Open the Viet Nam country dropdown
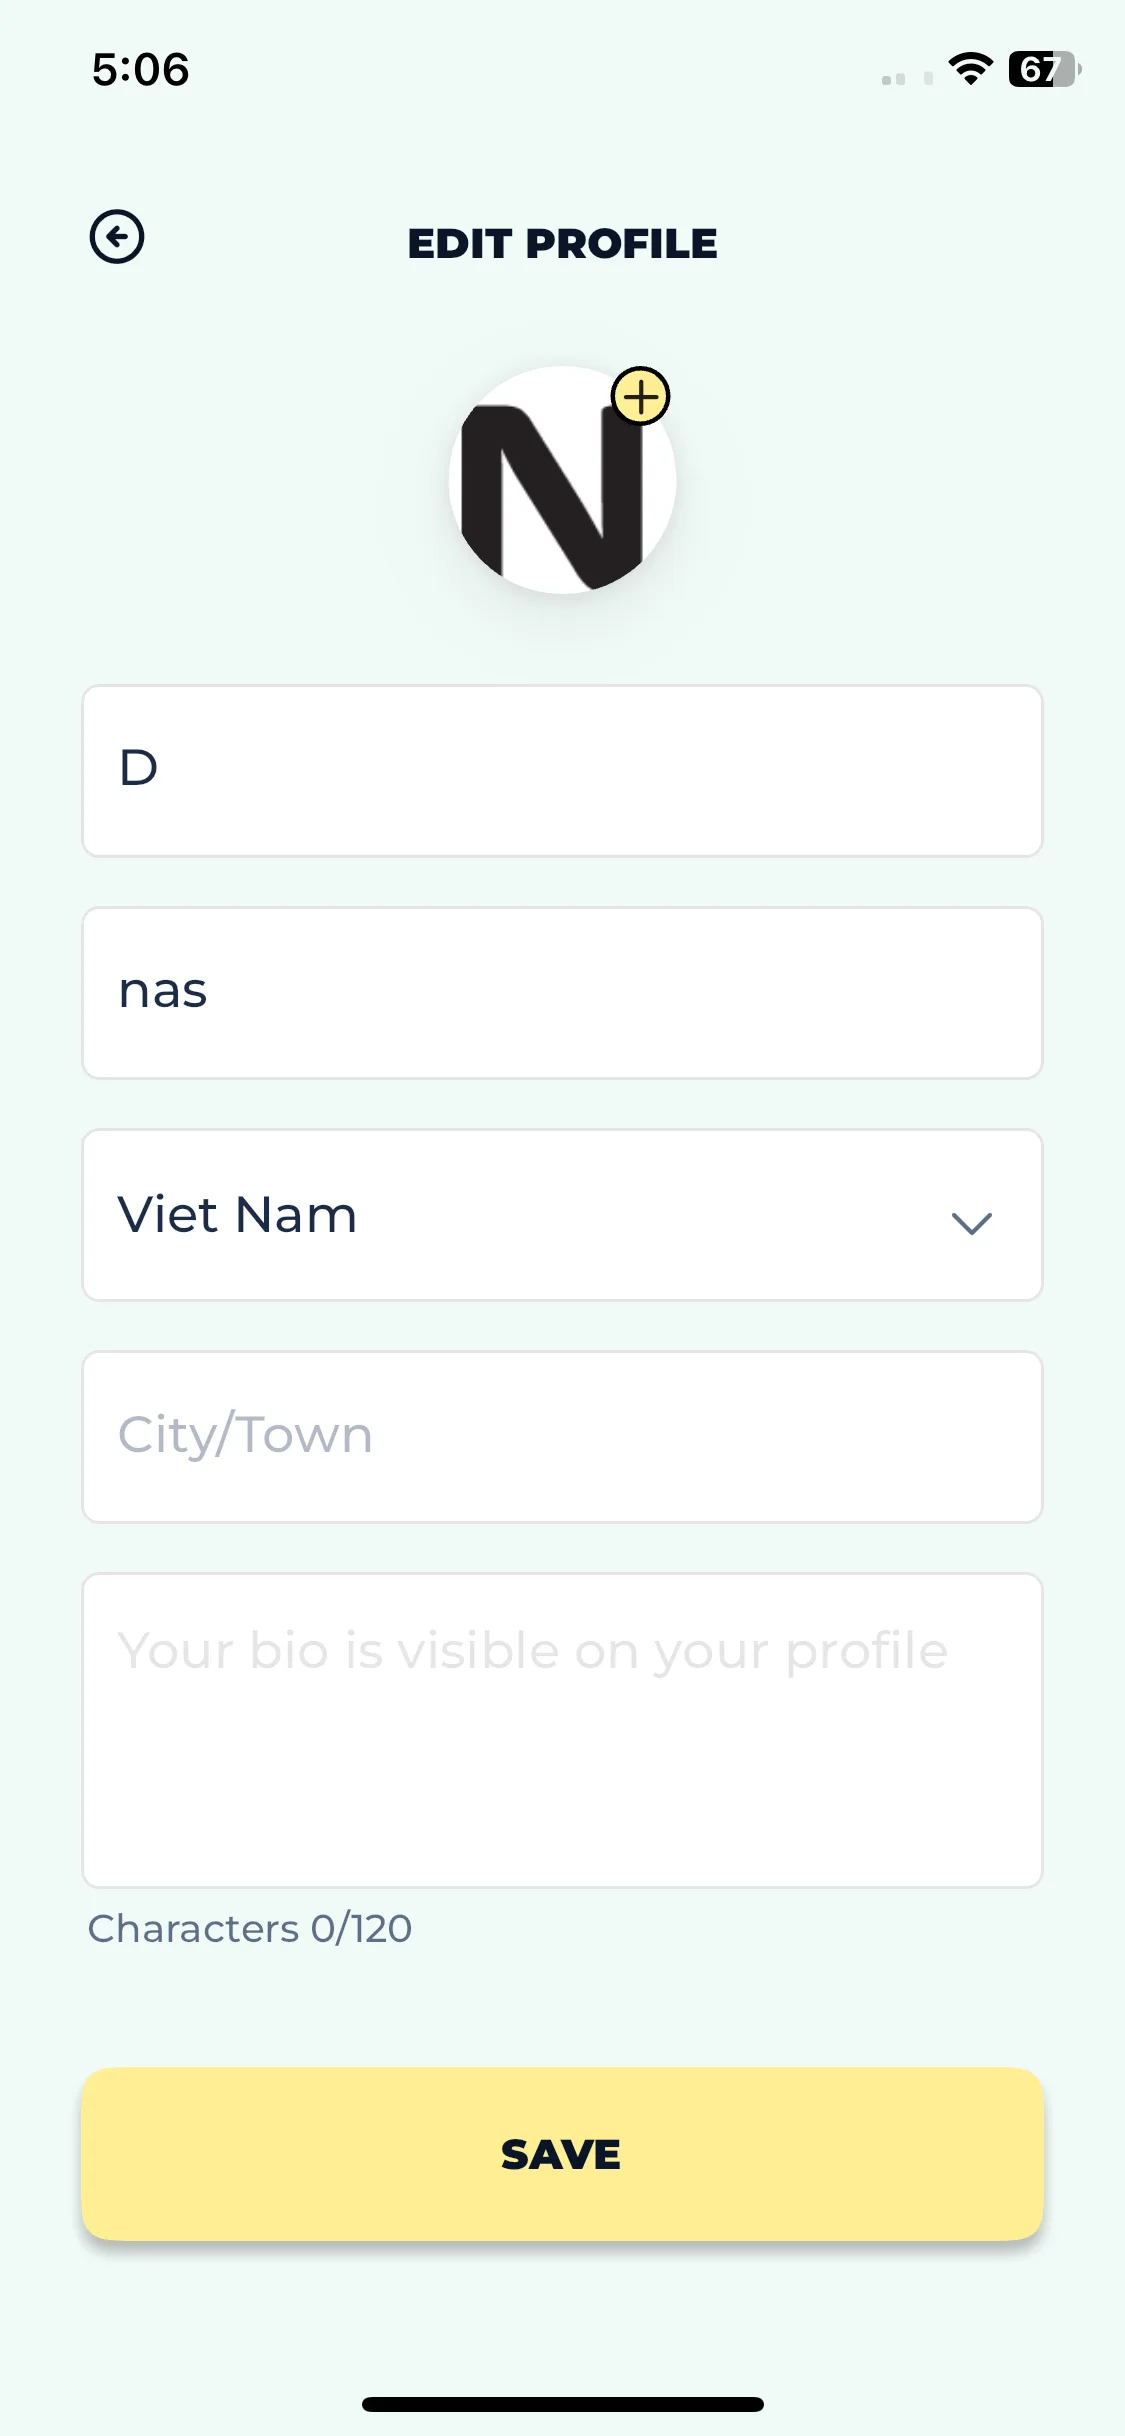Viewport: 1125px width, 2436px height. coord(562,1215)
